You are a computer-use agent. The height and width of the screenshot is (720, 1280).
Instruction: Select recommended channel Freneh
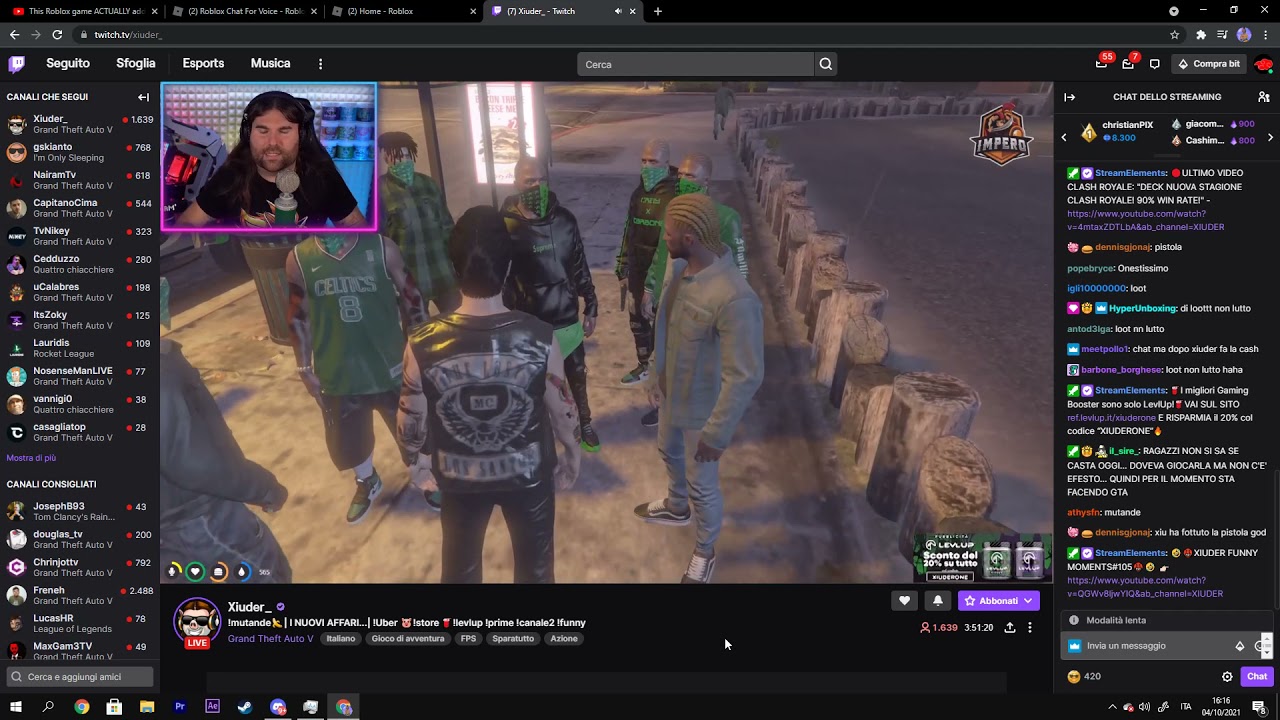point(79,595)
